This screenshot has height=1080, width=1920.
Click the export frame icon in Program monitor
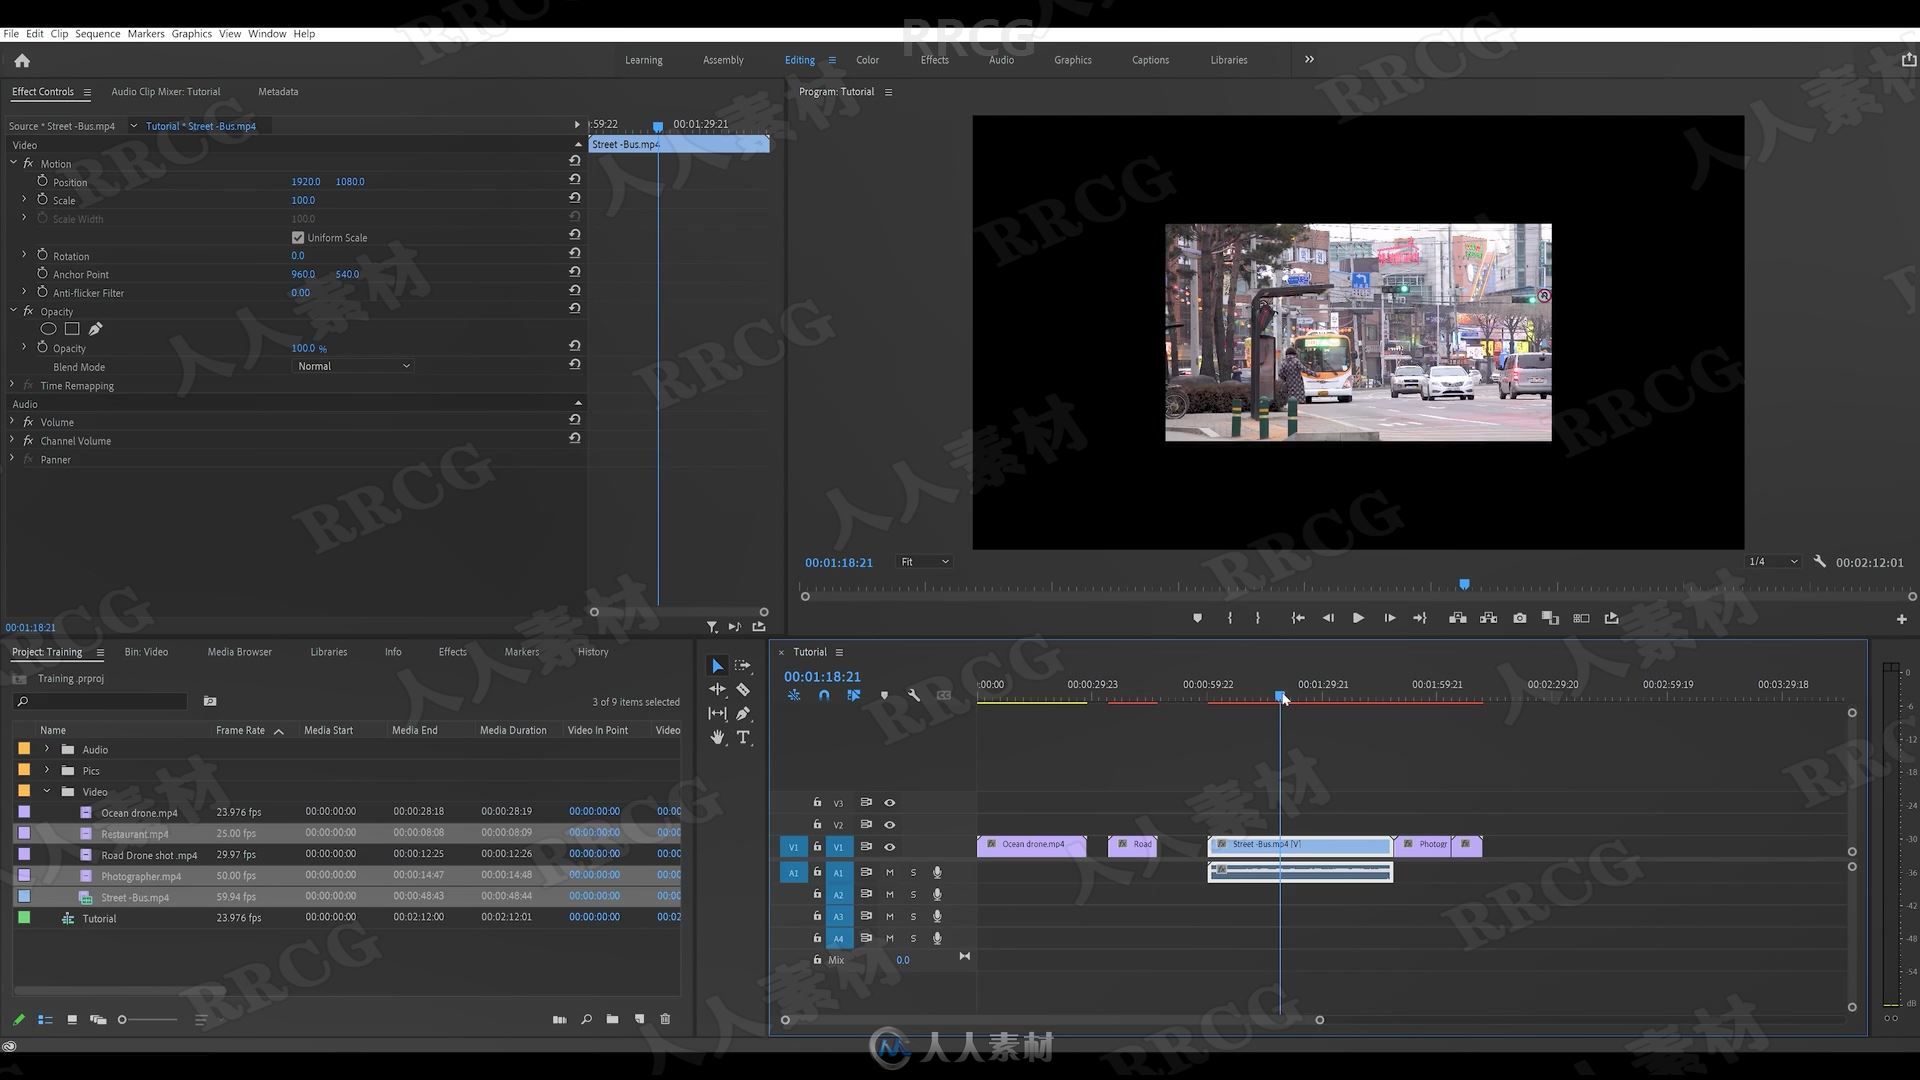click(1518, 617)
